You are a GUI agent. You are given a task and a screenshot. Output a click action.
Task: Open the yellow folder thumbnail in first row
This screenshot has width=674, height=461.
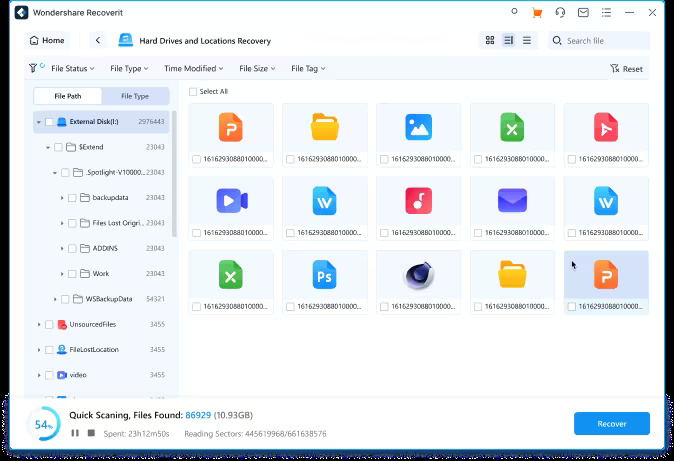(x=325, y=127)
